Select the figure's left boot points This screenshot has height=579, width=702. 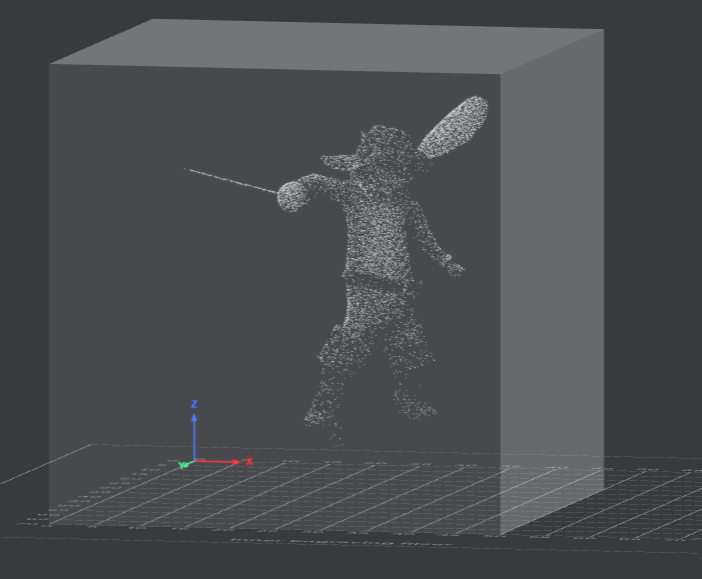[324, 406]
